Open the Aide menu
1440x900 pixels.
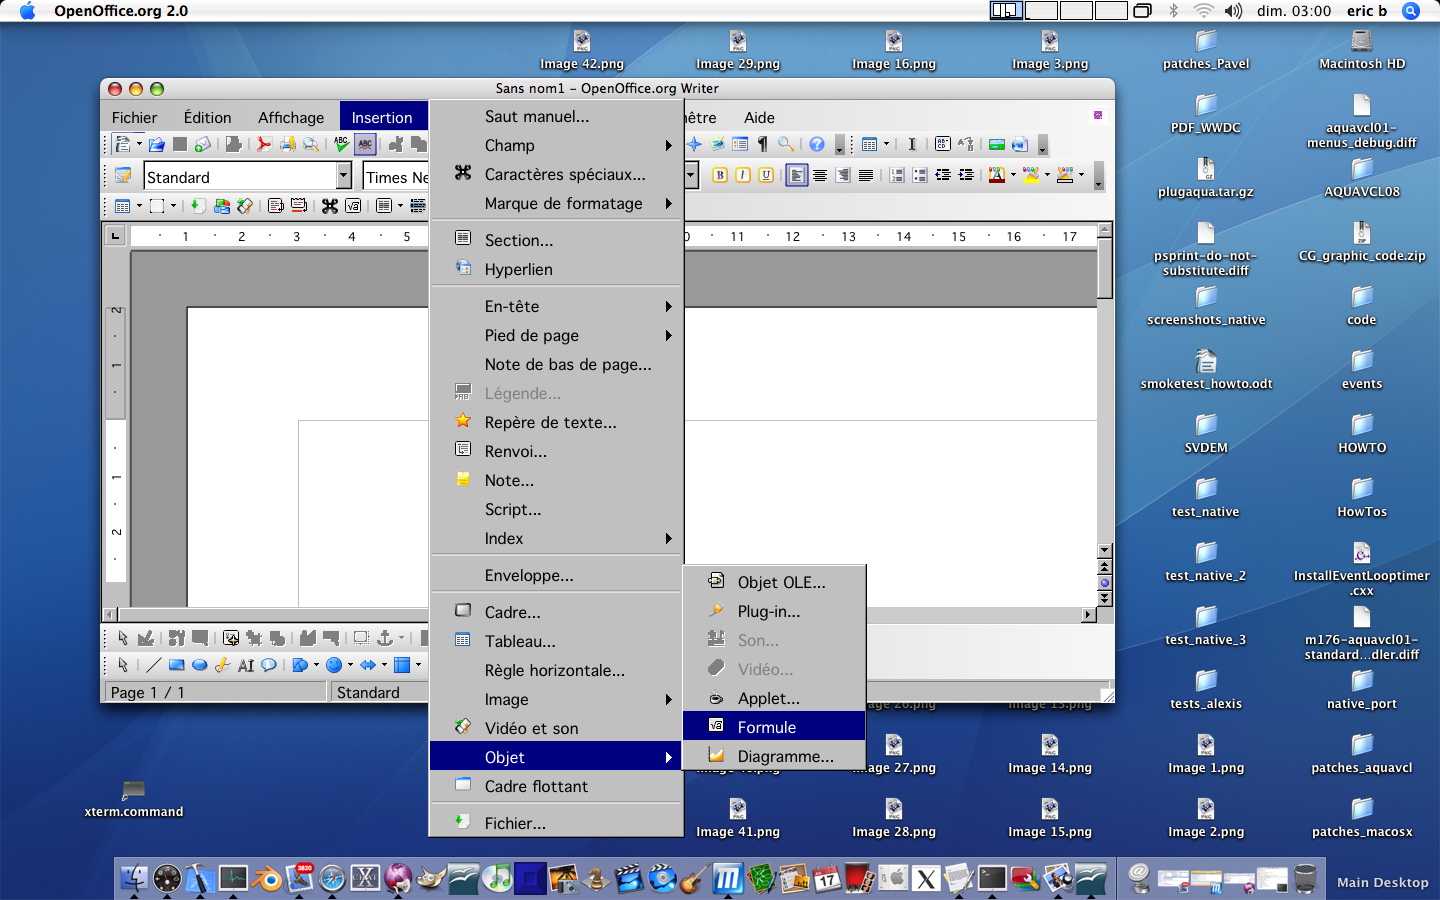pos(759,117)
